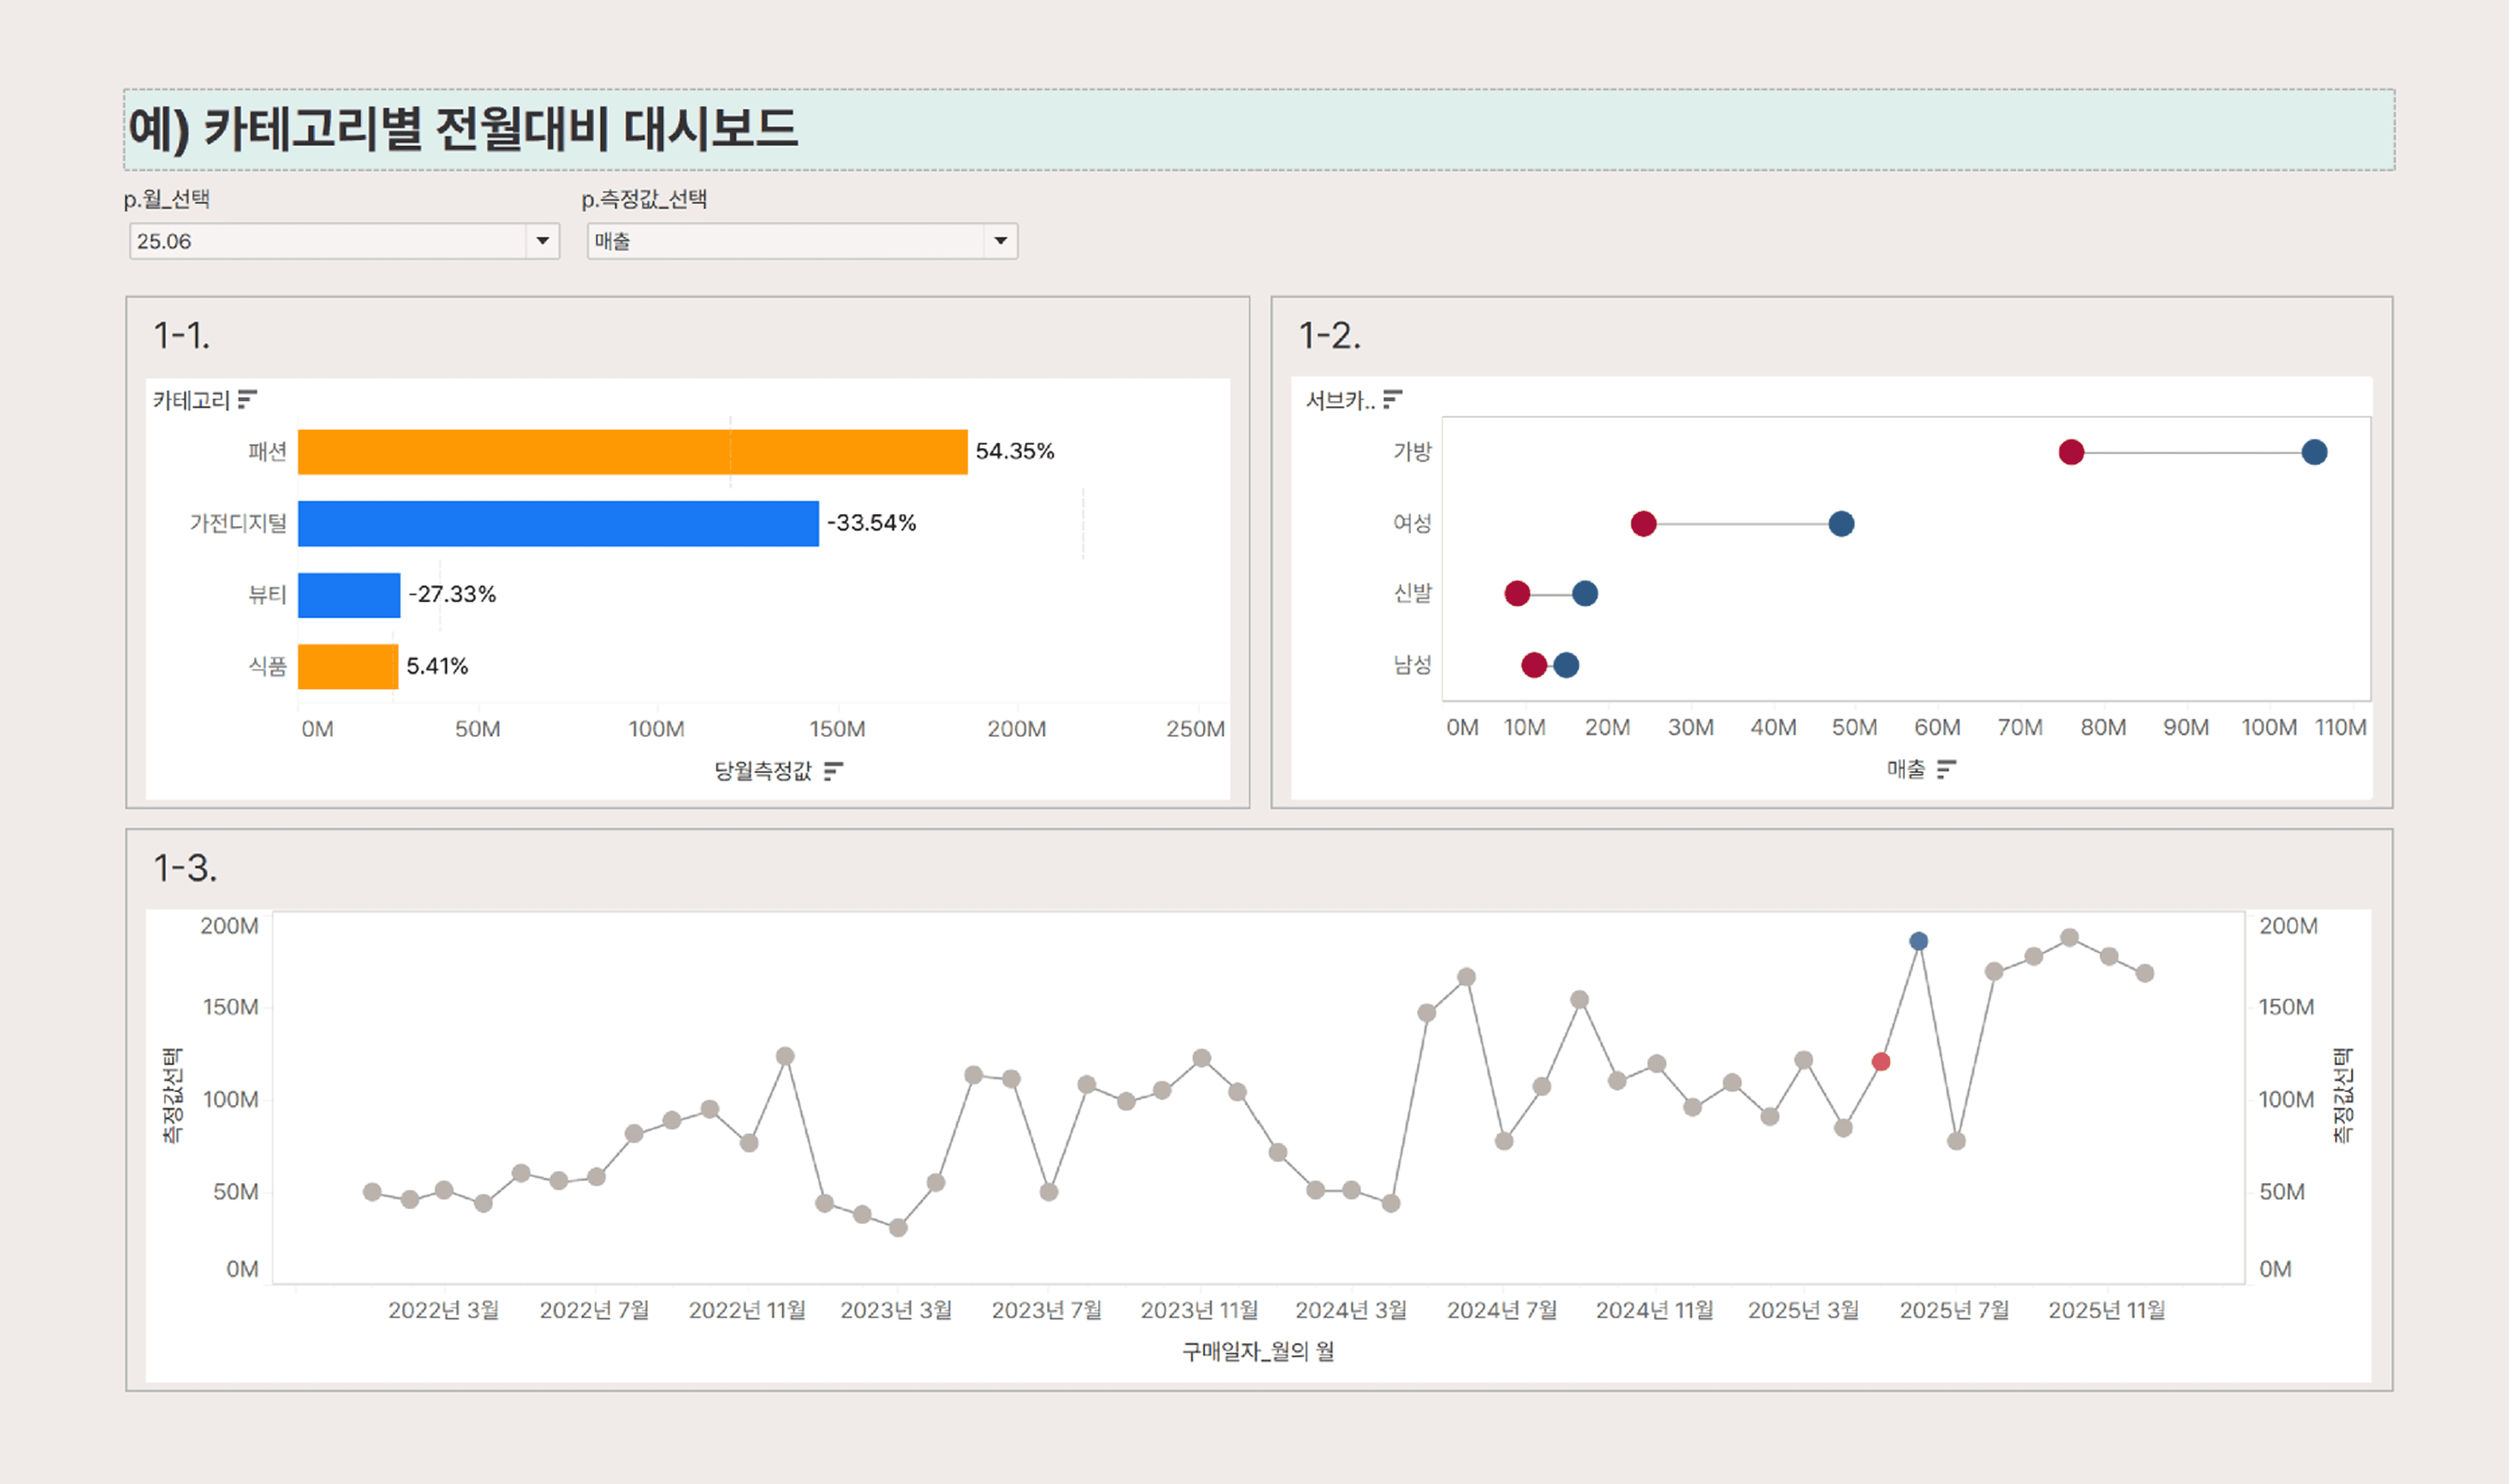Click the blue dot in 가방 row

coord(2314,452)
